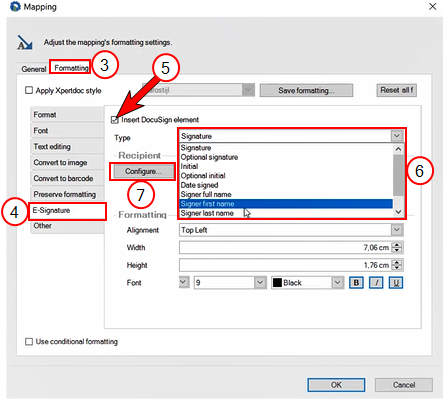Open the font size 9 dropdown
Screen dimensions: 443x399
(260, 283)
